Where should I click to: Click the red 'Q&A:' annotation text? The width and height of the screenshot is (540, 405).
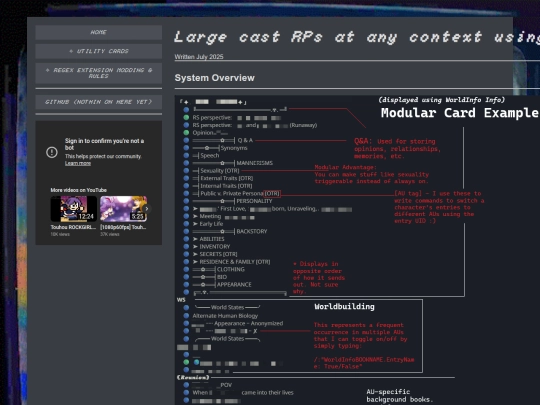363,141
